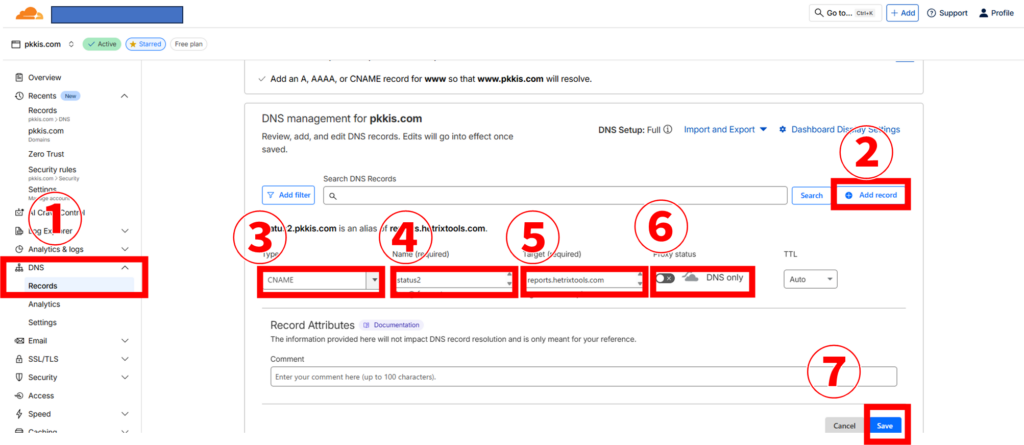Toggle the Proxy status switch
The width and height of the screenshot is (1024, 445).
pos(665,278)
